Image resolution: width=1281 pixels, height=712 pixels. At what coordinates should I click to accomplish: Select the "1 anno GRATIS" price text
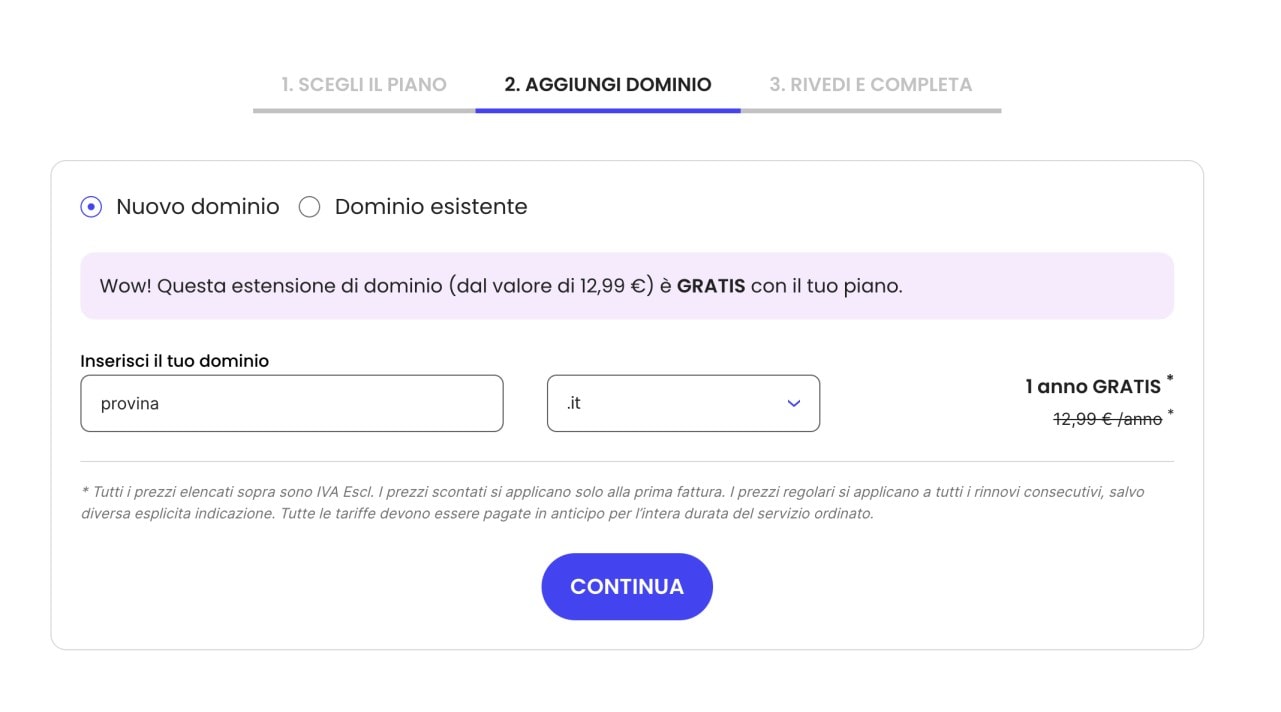coord(1096,386)
